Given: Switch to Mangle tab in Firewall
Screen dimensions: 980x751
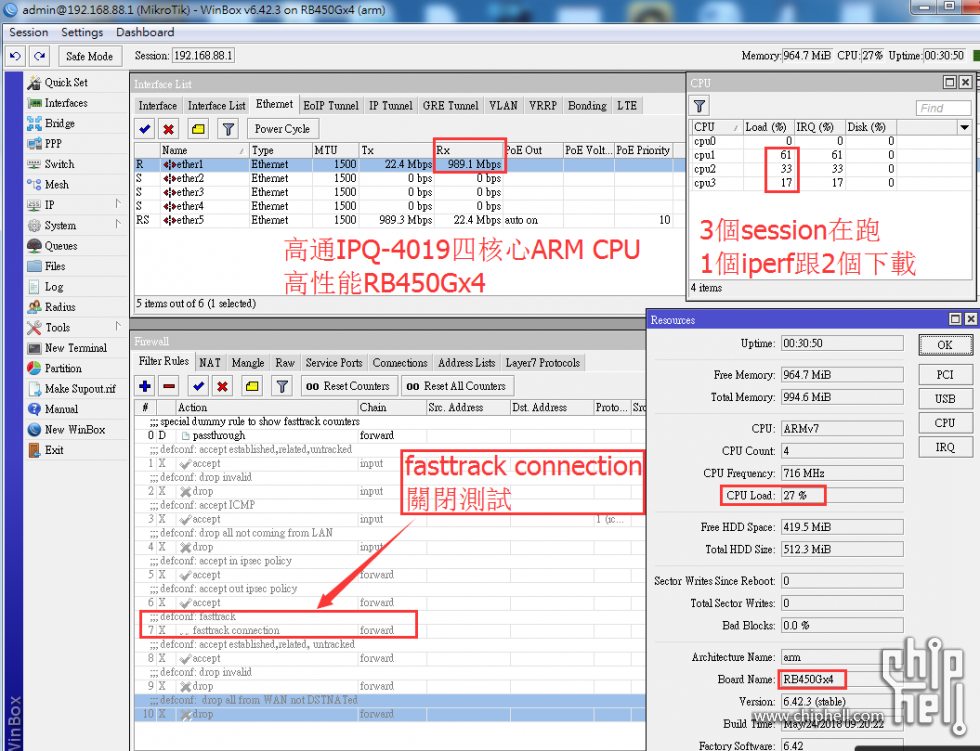Looking at the screenshot, I should (248, 363).
